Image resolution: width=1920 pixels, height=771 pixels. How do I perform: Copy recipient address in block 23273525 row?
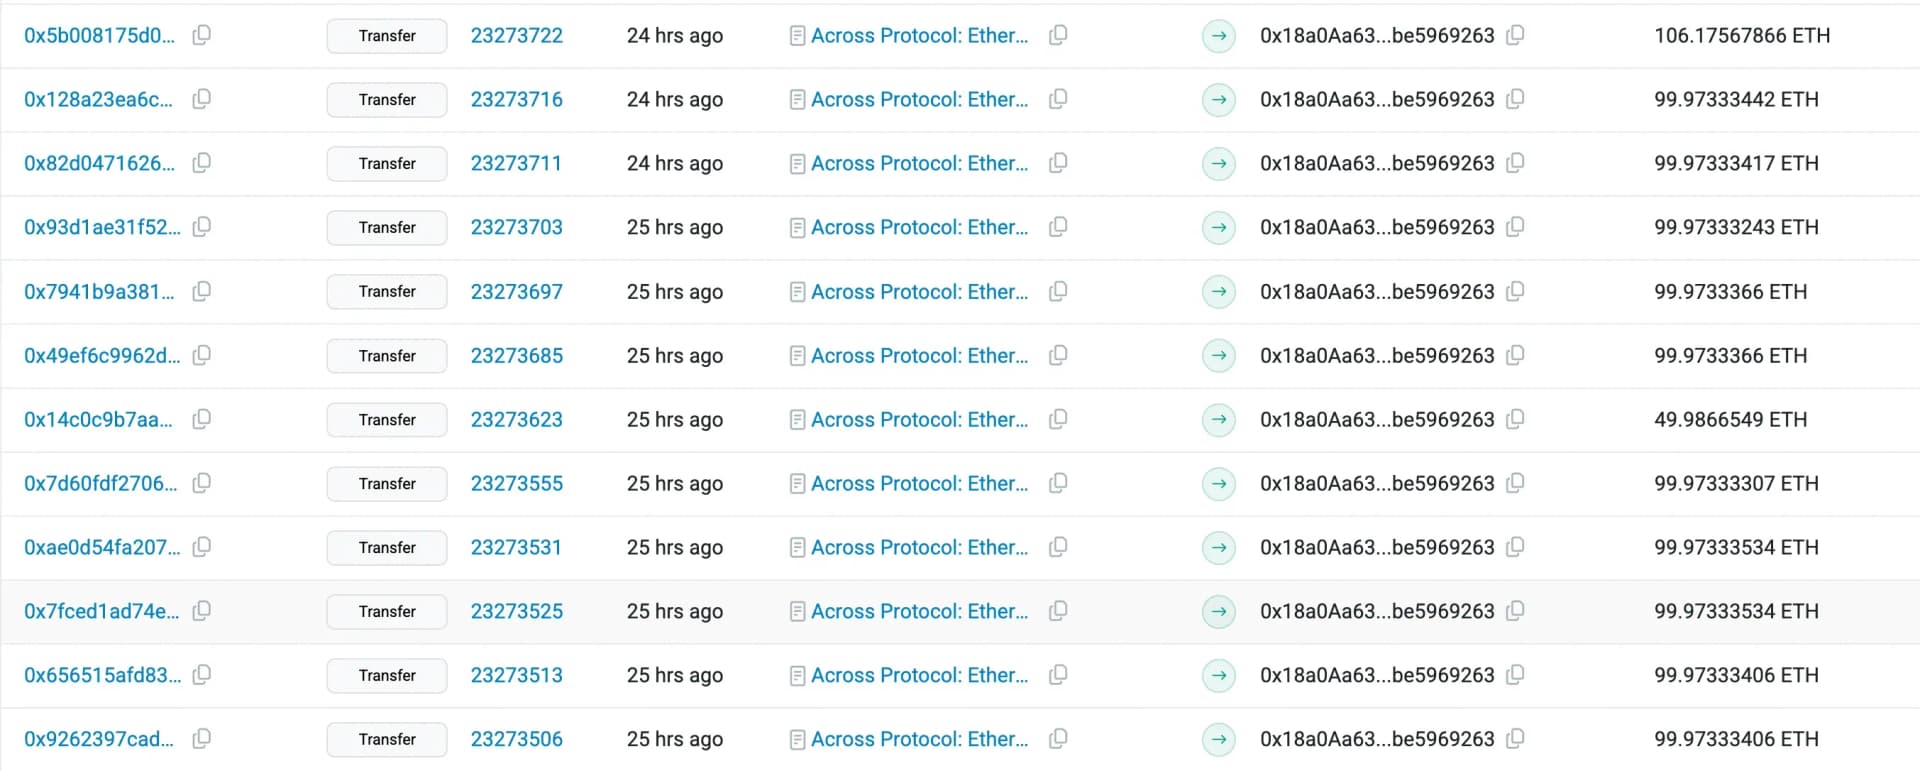(x=1515, y=611)
